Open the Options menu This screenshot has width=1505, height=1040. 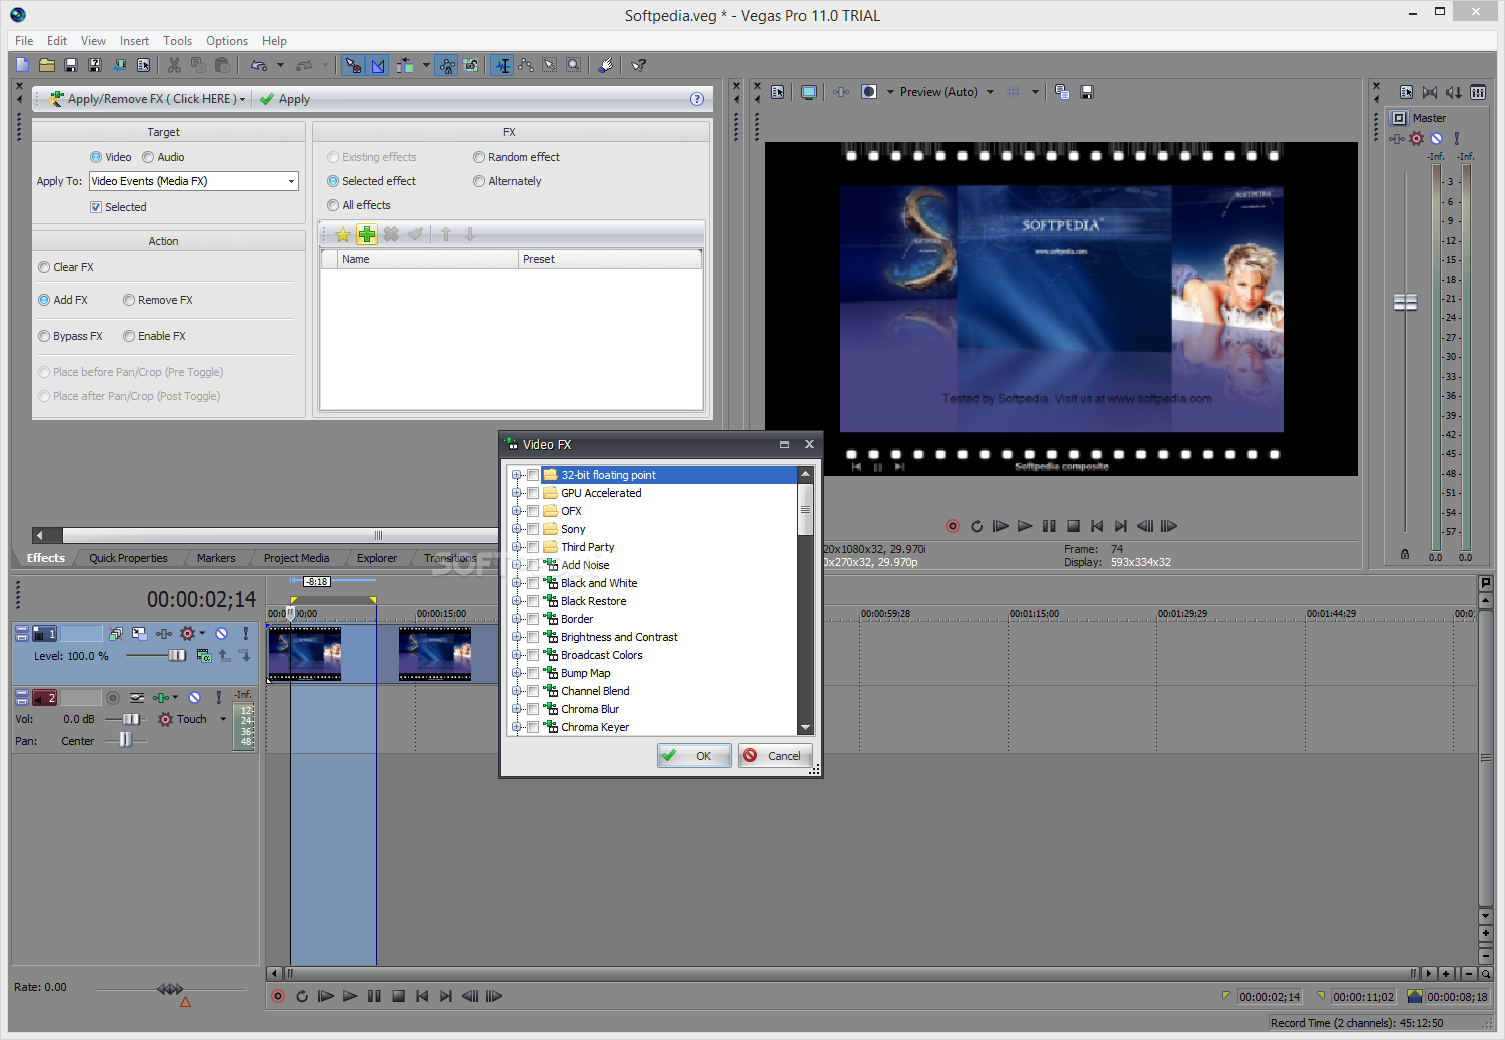227,41
